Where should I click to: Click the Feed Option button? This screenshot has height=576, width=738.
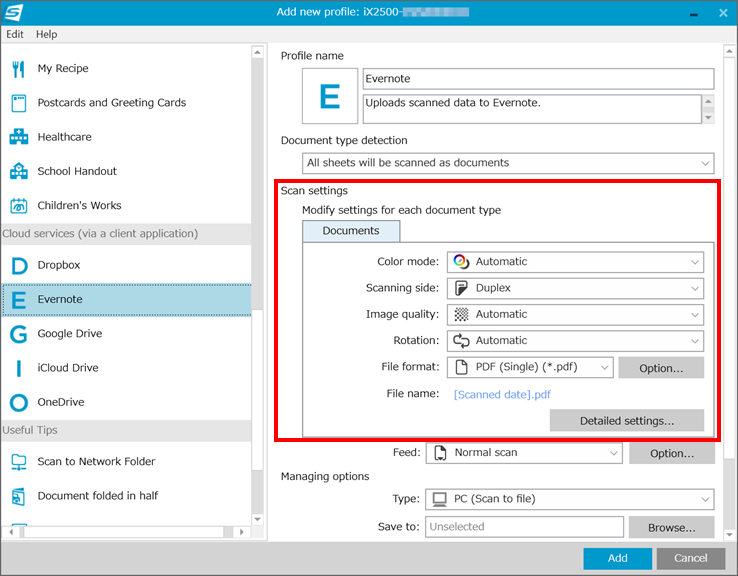point(672,454)
